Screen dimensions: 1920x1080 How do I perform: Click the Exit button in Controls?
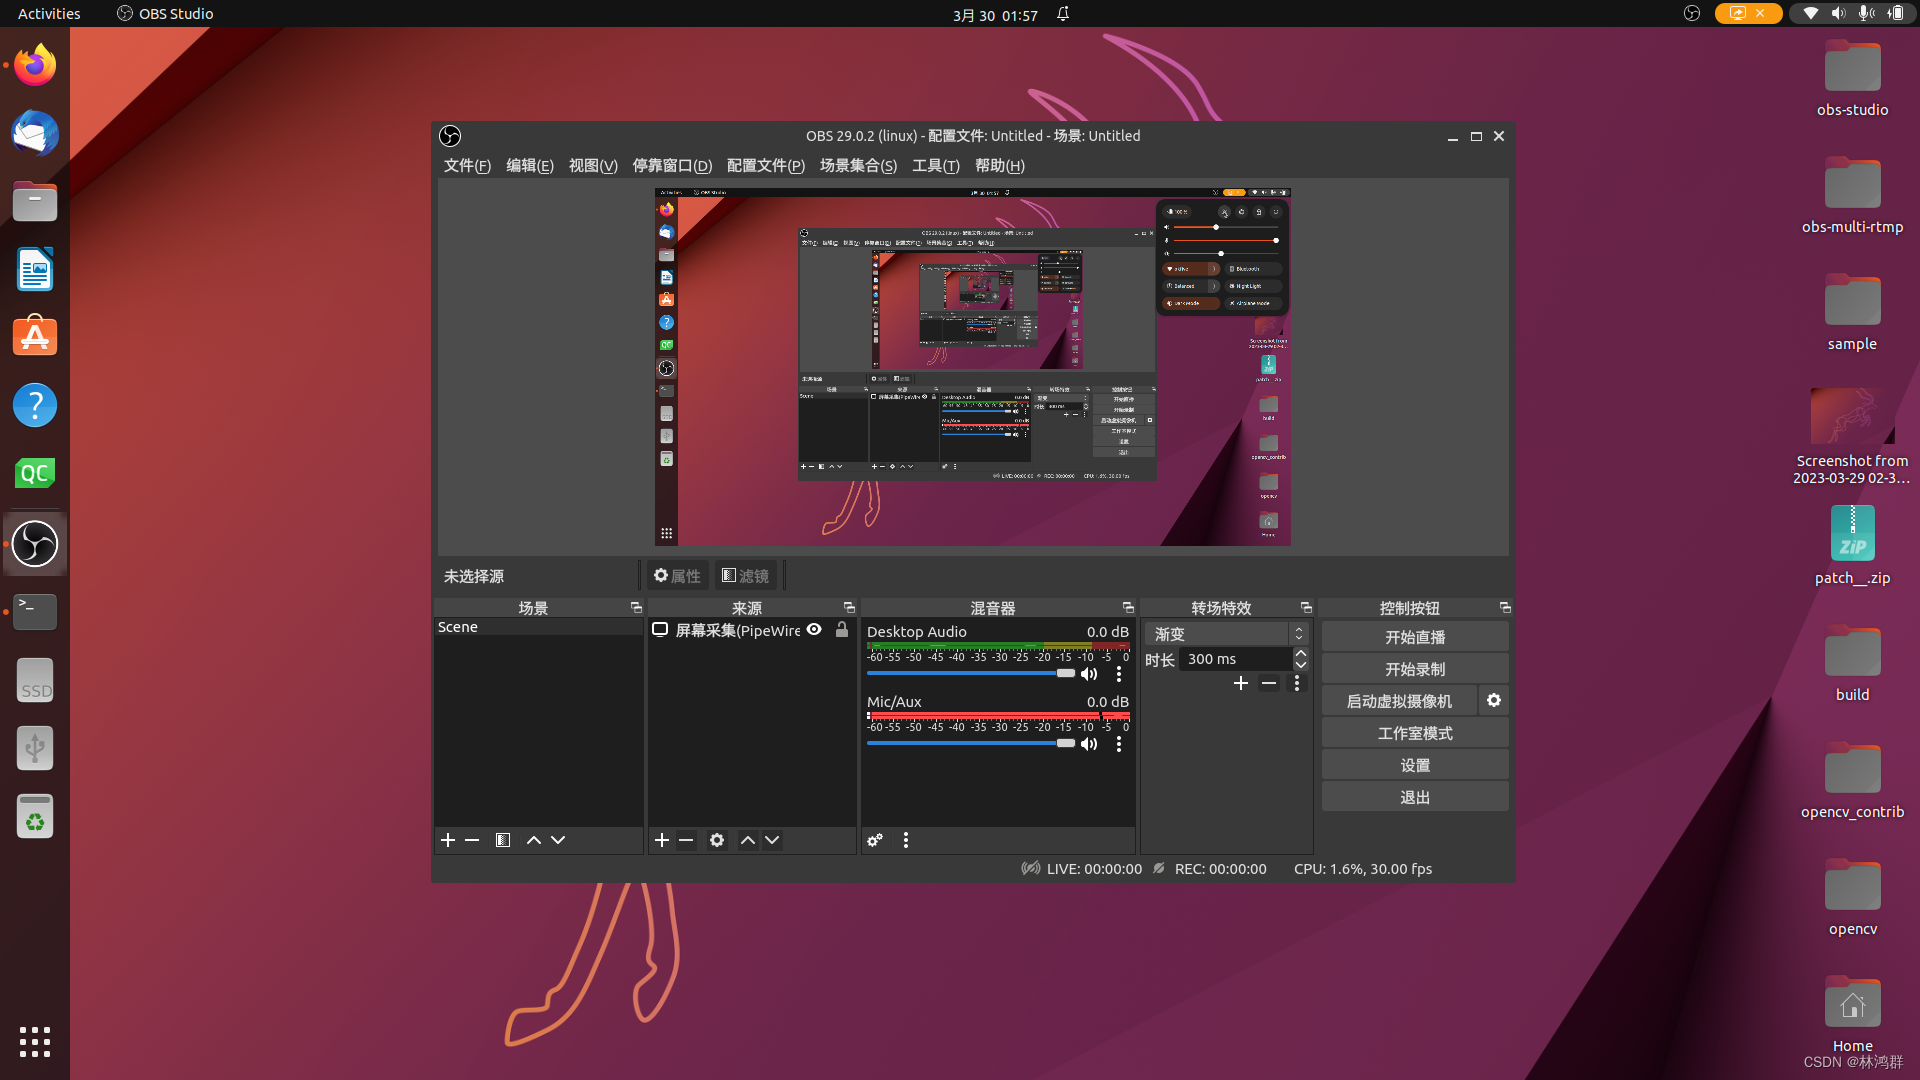[x=1415, y=797]
